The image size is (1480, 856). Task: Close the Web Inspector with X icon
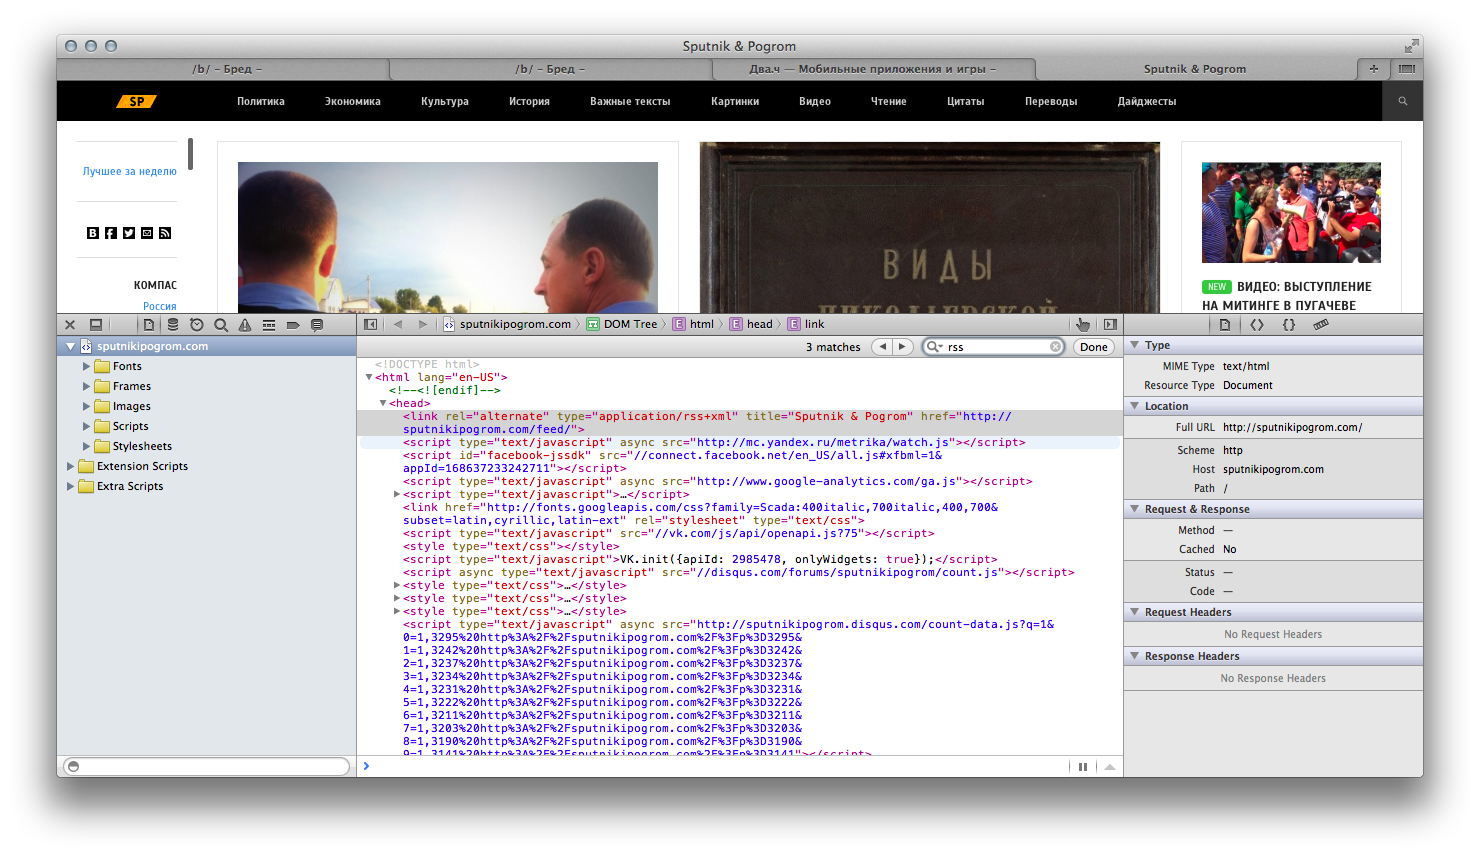(x=70, y=325)
